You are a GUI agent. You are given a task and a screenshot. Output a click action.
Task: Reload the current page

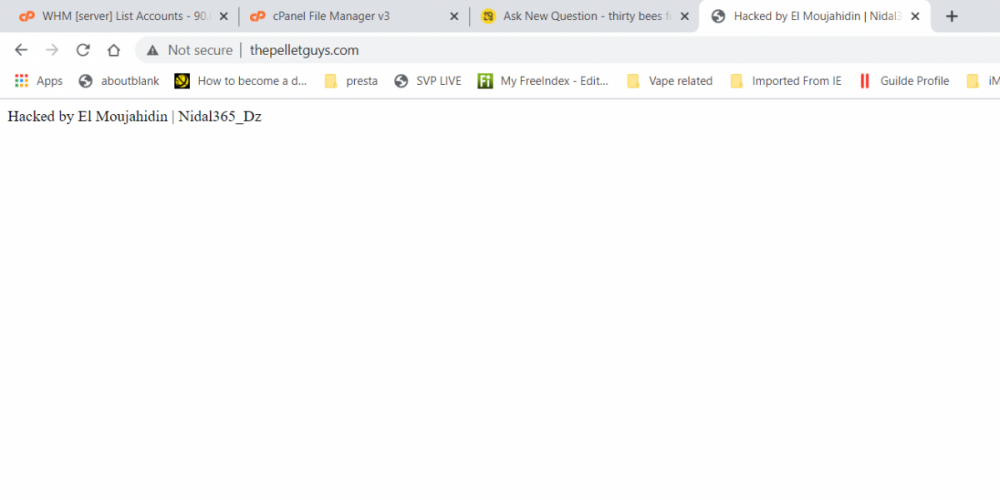[x=83, y=50]
